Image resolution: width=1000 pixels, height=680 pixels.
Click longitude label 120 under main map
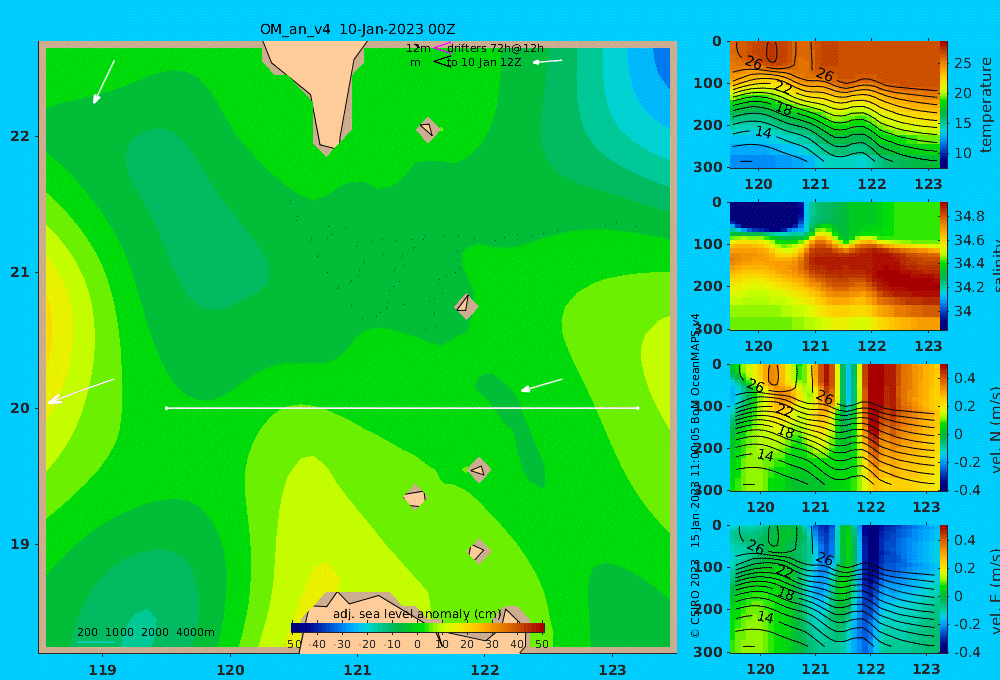click(x=230, y=670)
